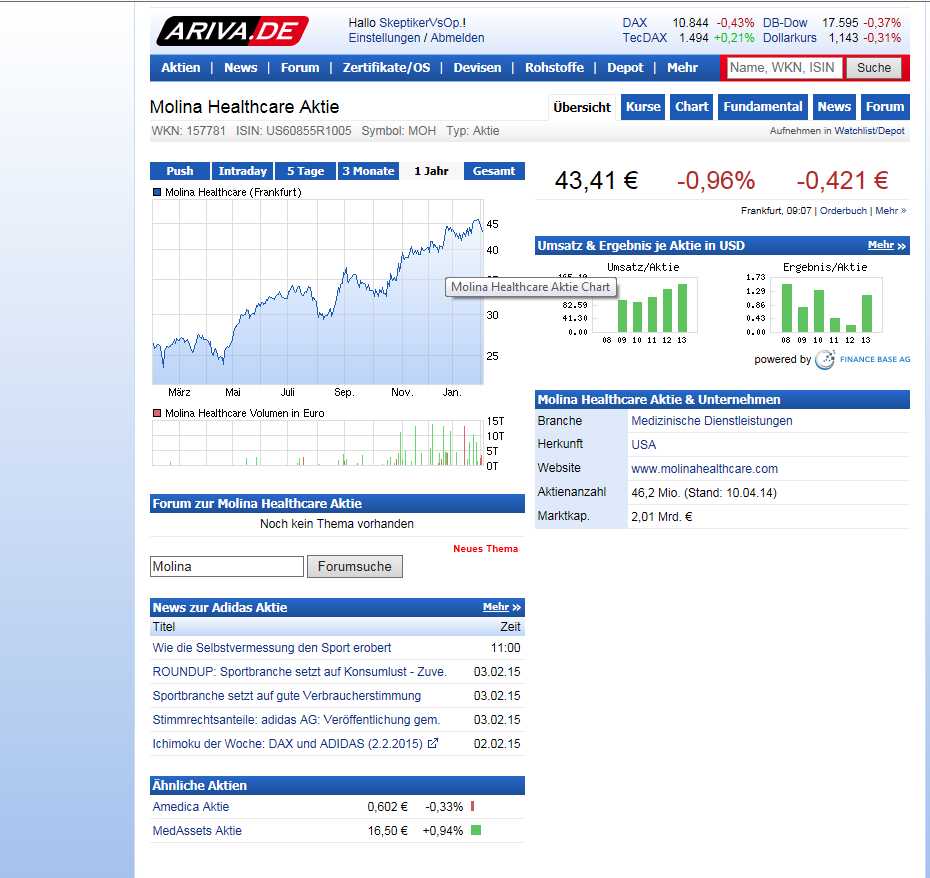The width and height of the screenshot is (930, 878).
Task: Open the Forum menu in navigation bar
Action: pos(300,68)
